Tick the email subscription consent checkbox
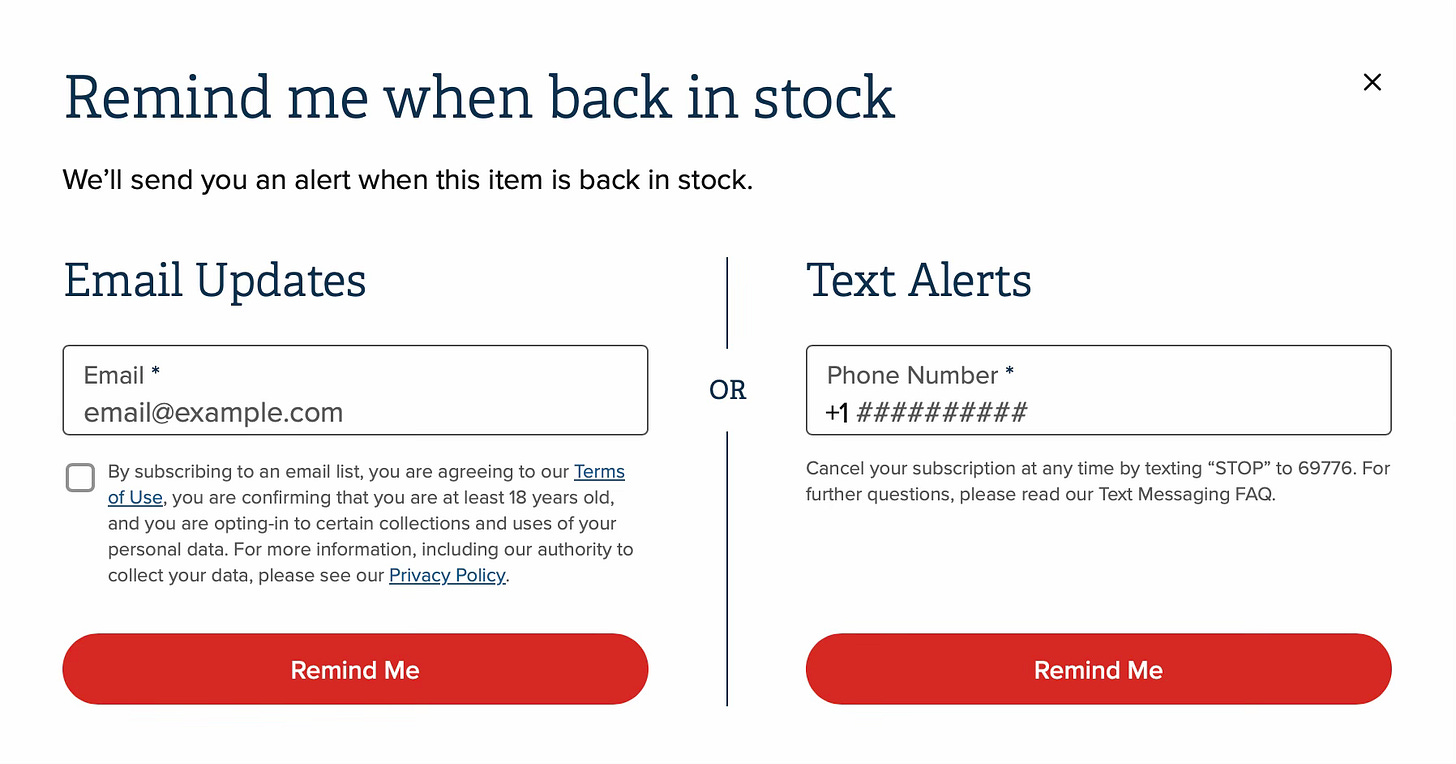Screen dimensions: 1456x764 [80, 477]
